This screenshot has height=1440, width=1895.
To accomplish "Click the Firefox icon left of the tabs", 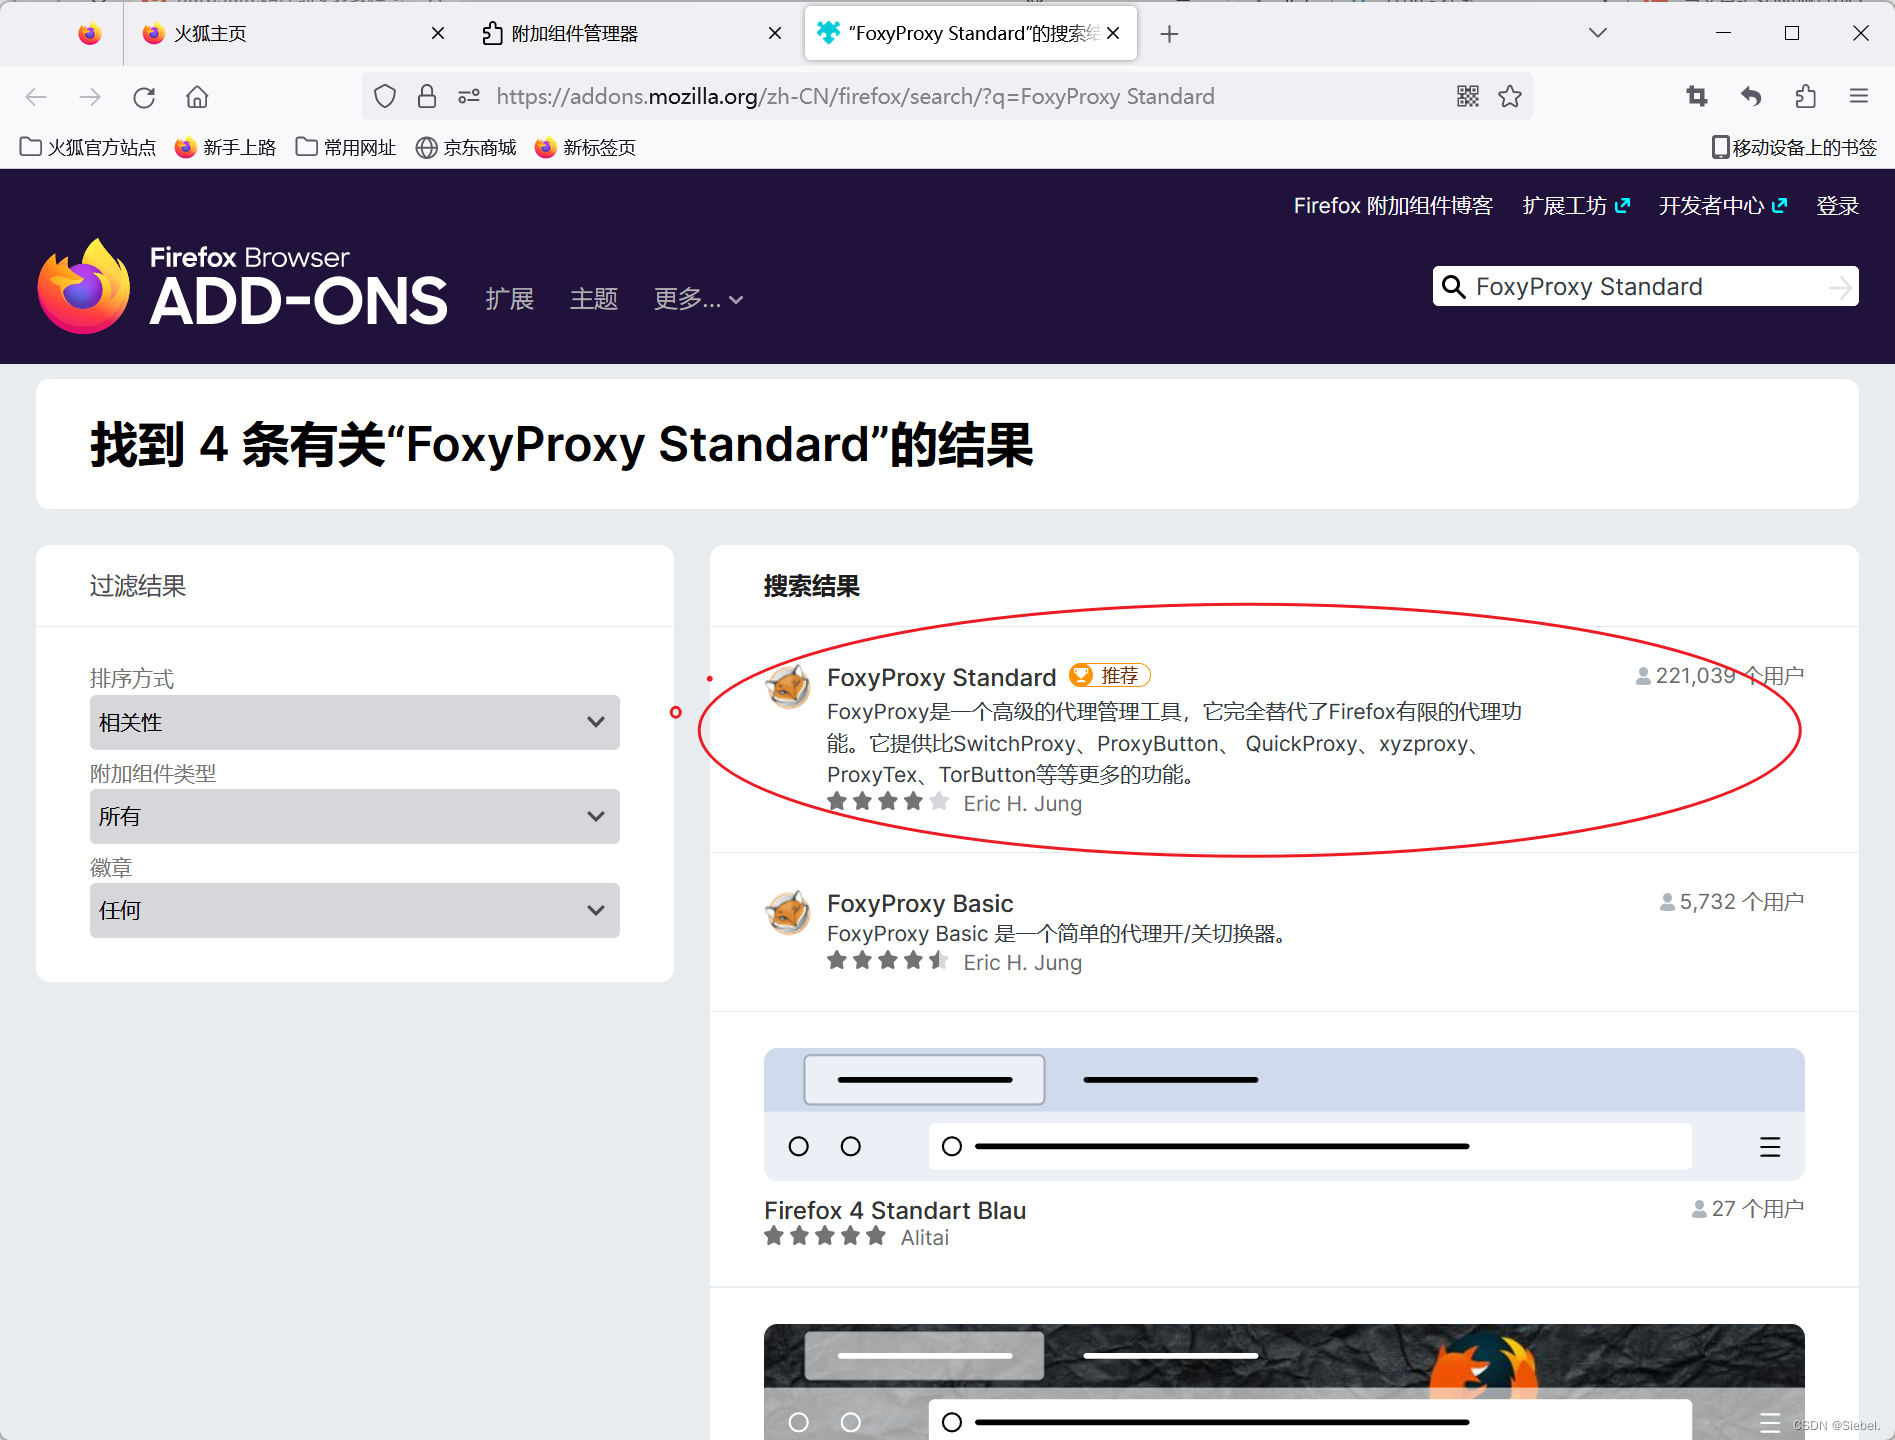I will pyautogui.click(x=90, y=34).
